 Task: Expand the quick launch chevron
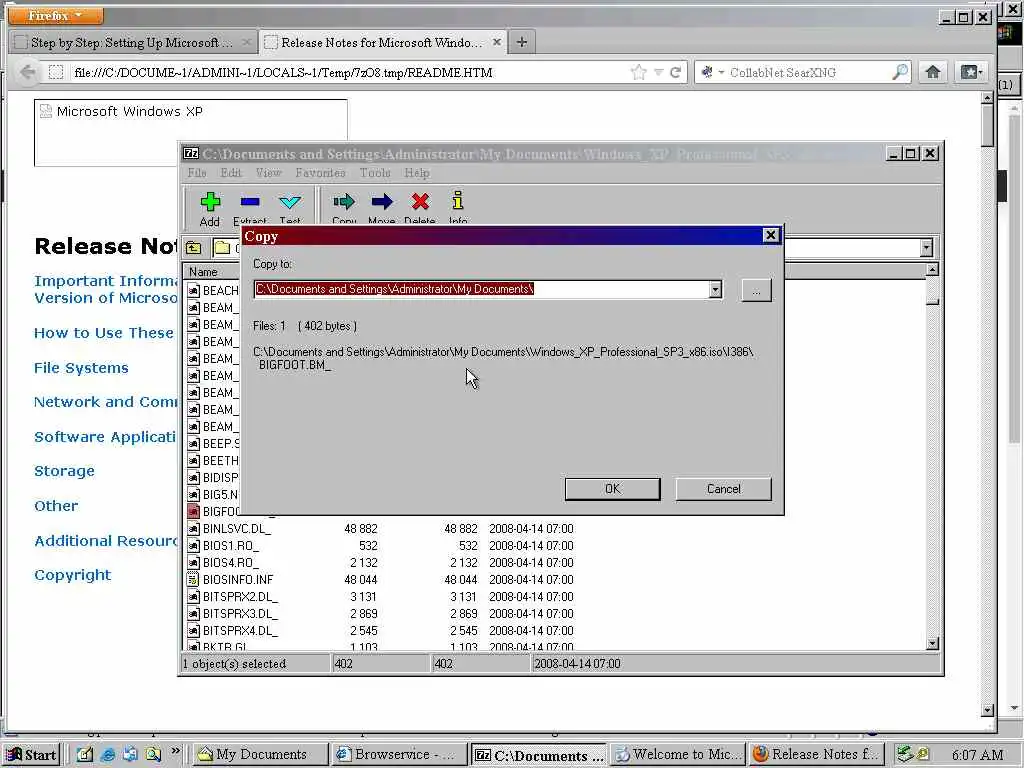[176, 751]
